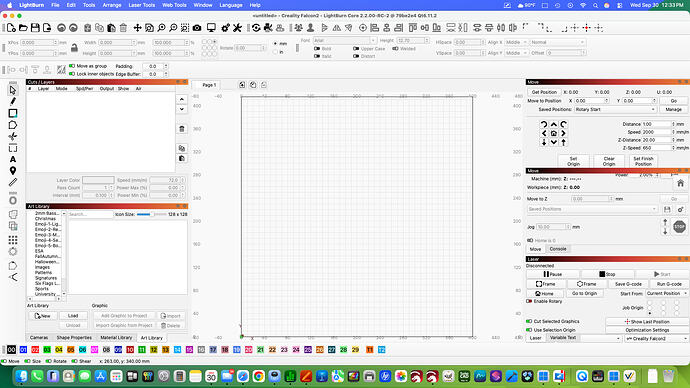Image resolution: width=690 pixels, height=388 pixels.
Task: Move layer up arrow in Cuts panel
Action: pos(182,99)
